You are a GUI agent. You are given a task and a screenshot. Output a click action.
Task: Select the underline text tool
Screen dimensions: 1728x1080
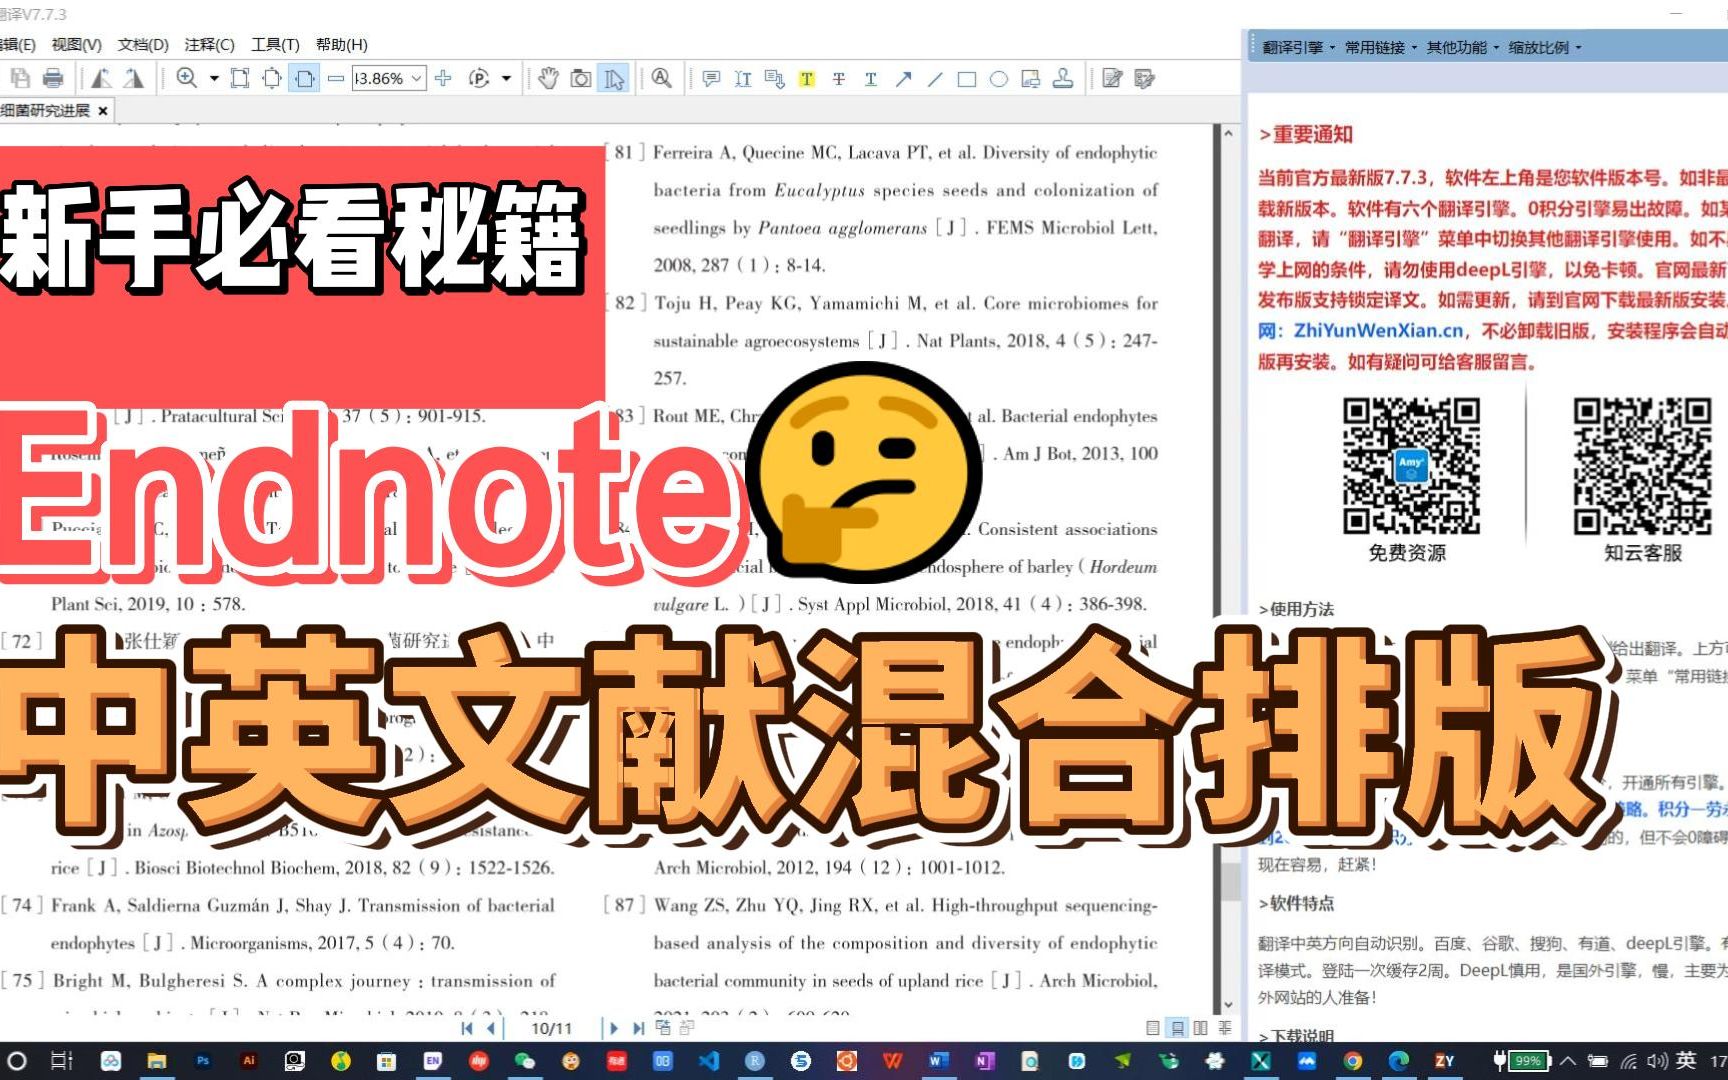tap(870, 79)
